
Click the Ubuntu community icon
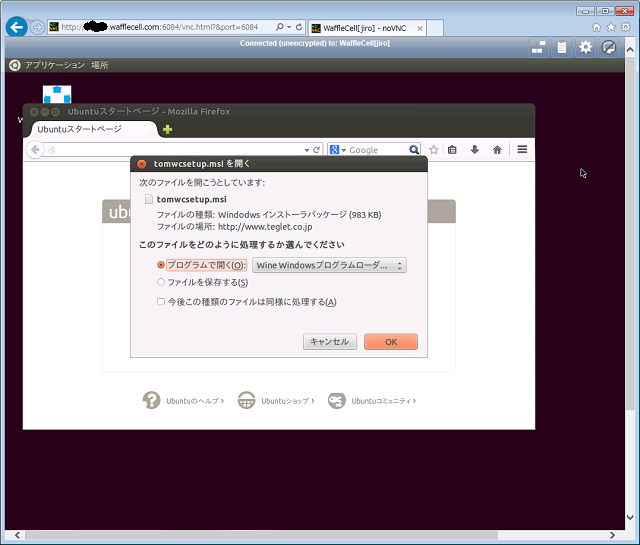(x=337, y=400)
